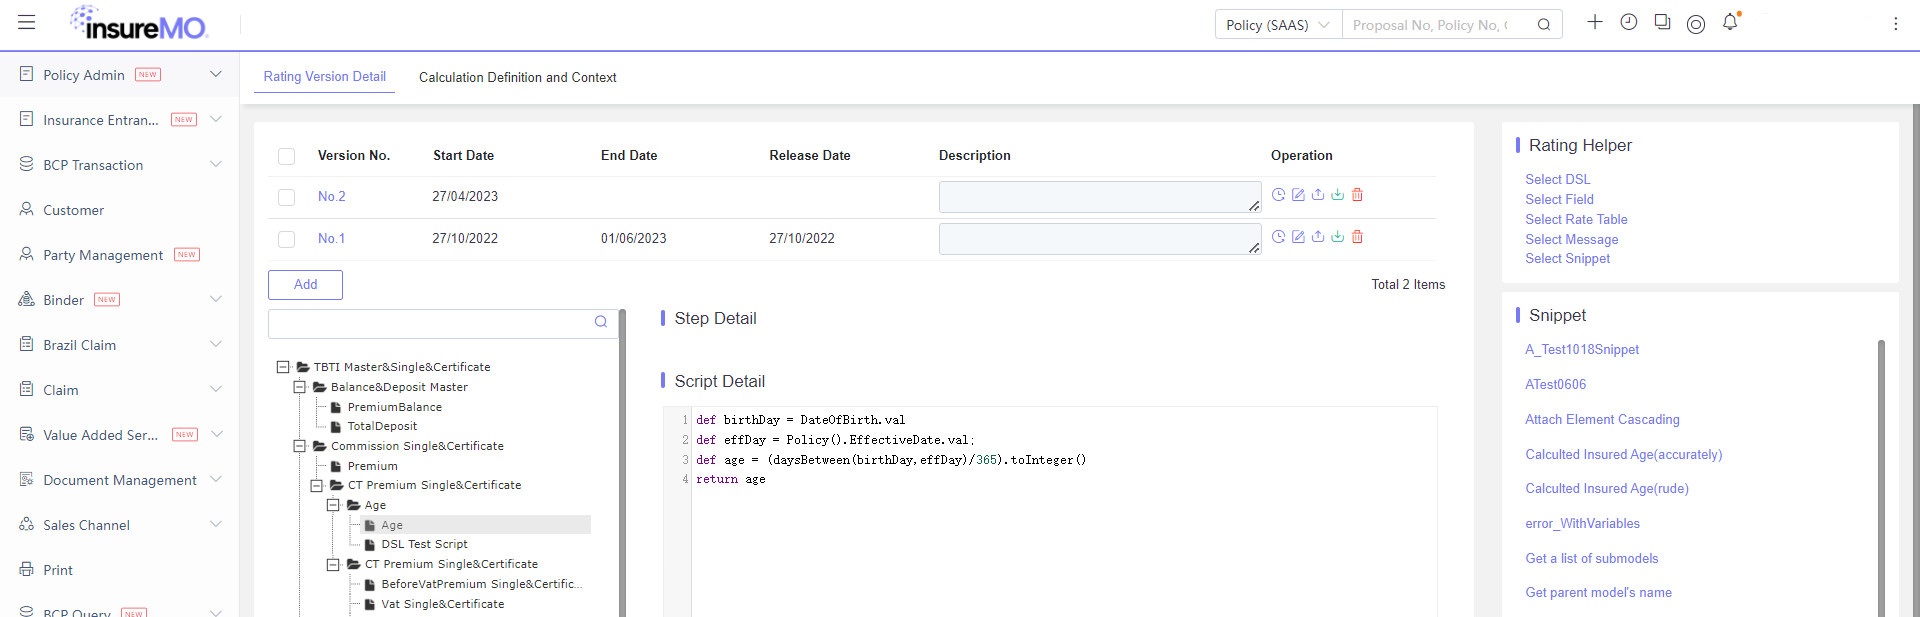The width and height of the screenshot is (1920, 617).
Task: Switch to the Rating Version Detail tab
Action: point(325,77)
